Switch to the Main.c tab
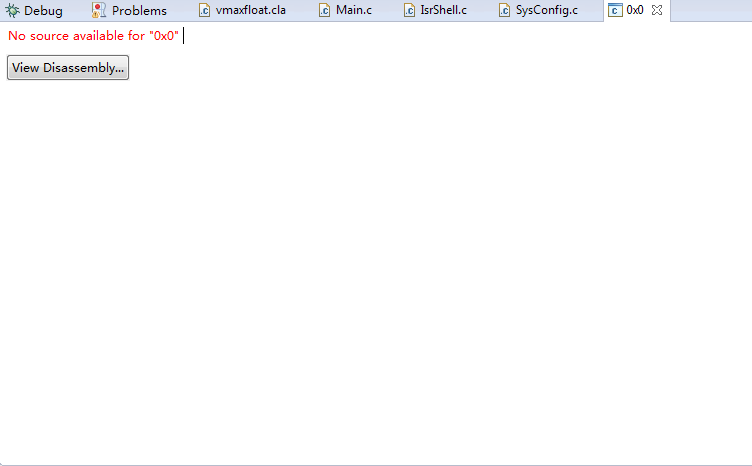The height and width of the screenshot is (466, 752). pos(346,10)
